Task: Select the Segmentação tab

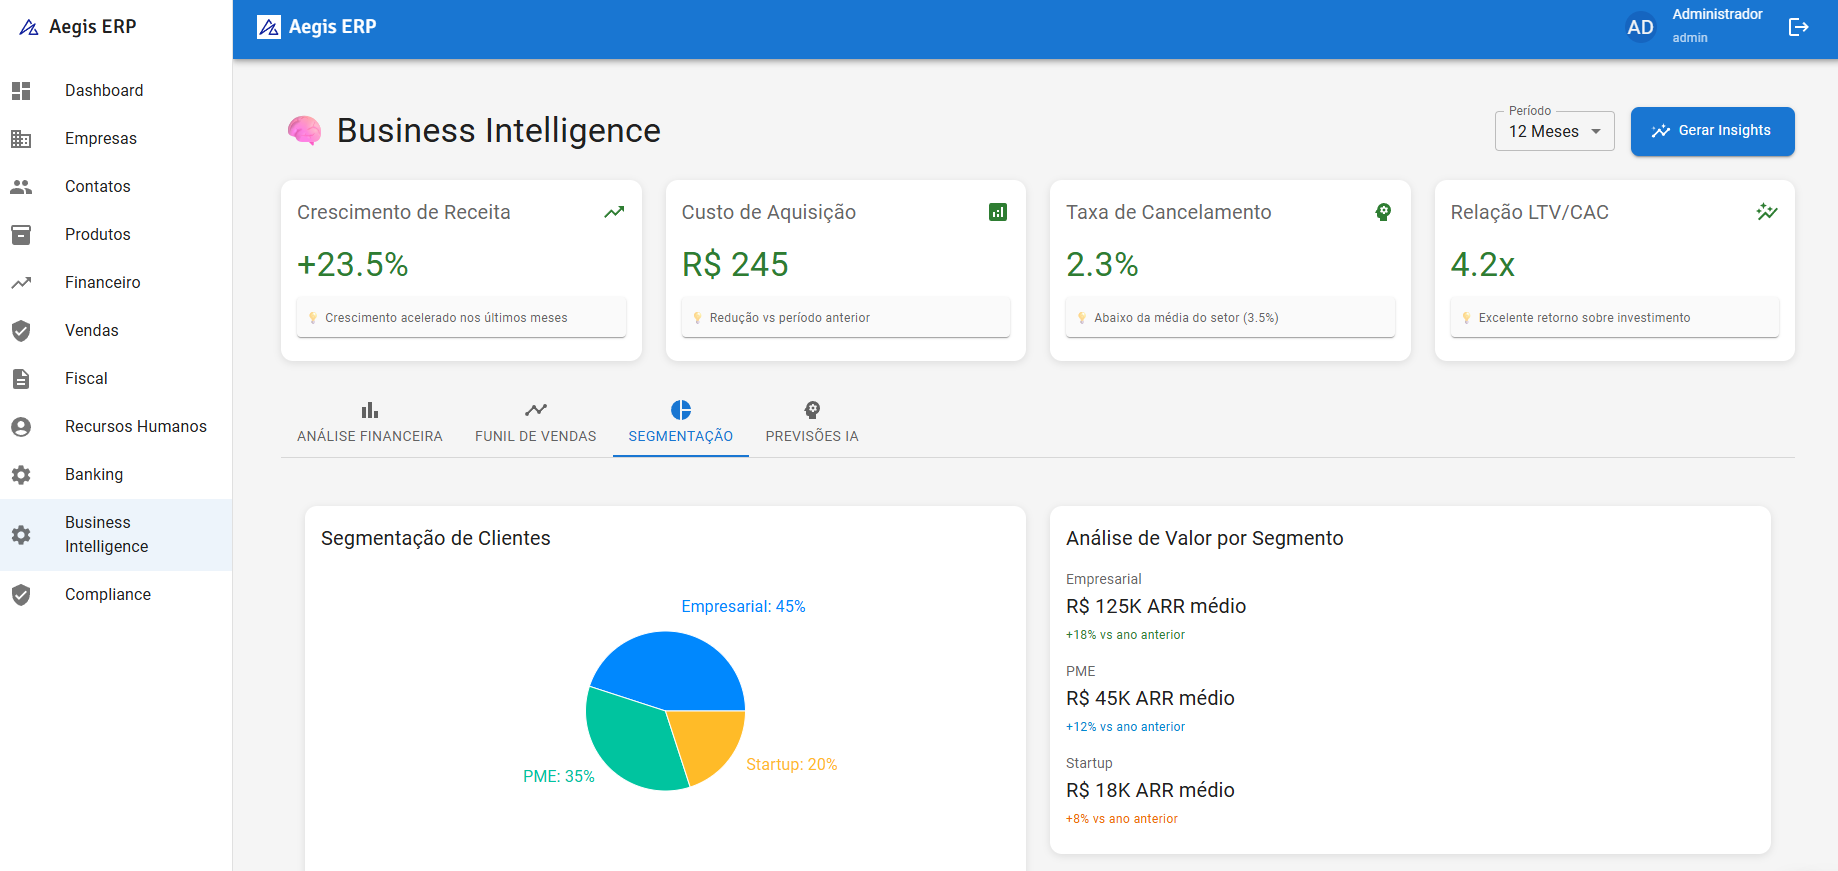Action: click(681, 423)
